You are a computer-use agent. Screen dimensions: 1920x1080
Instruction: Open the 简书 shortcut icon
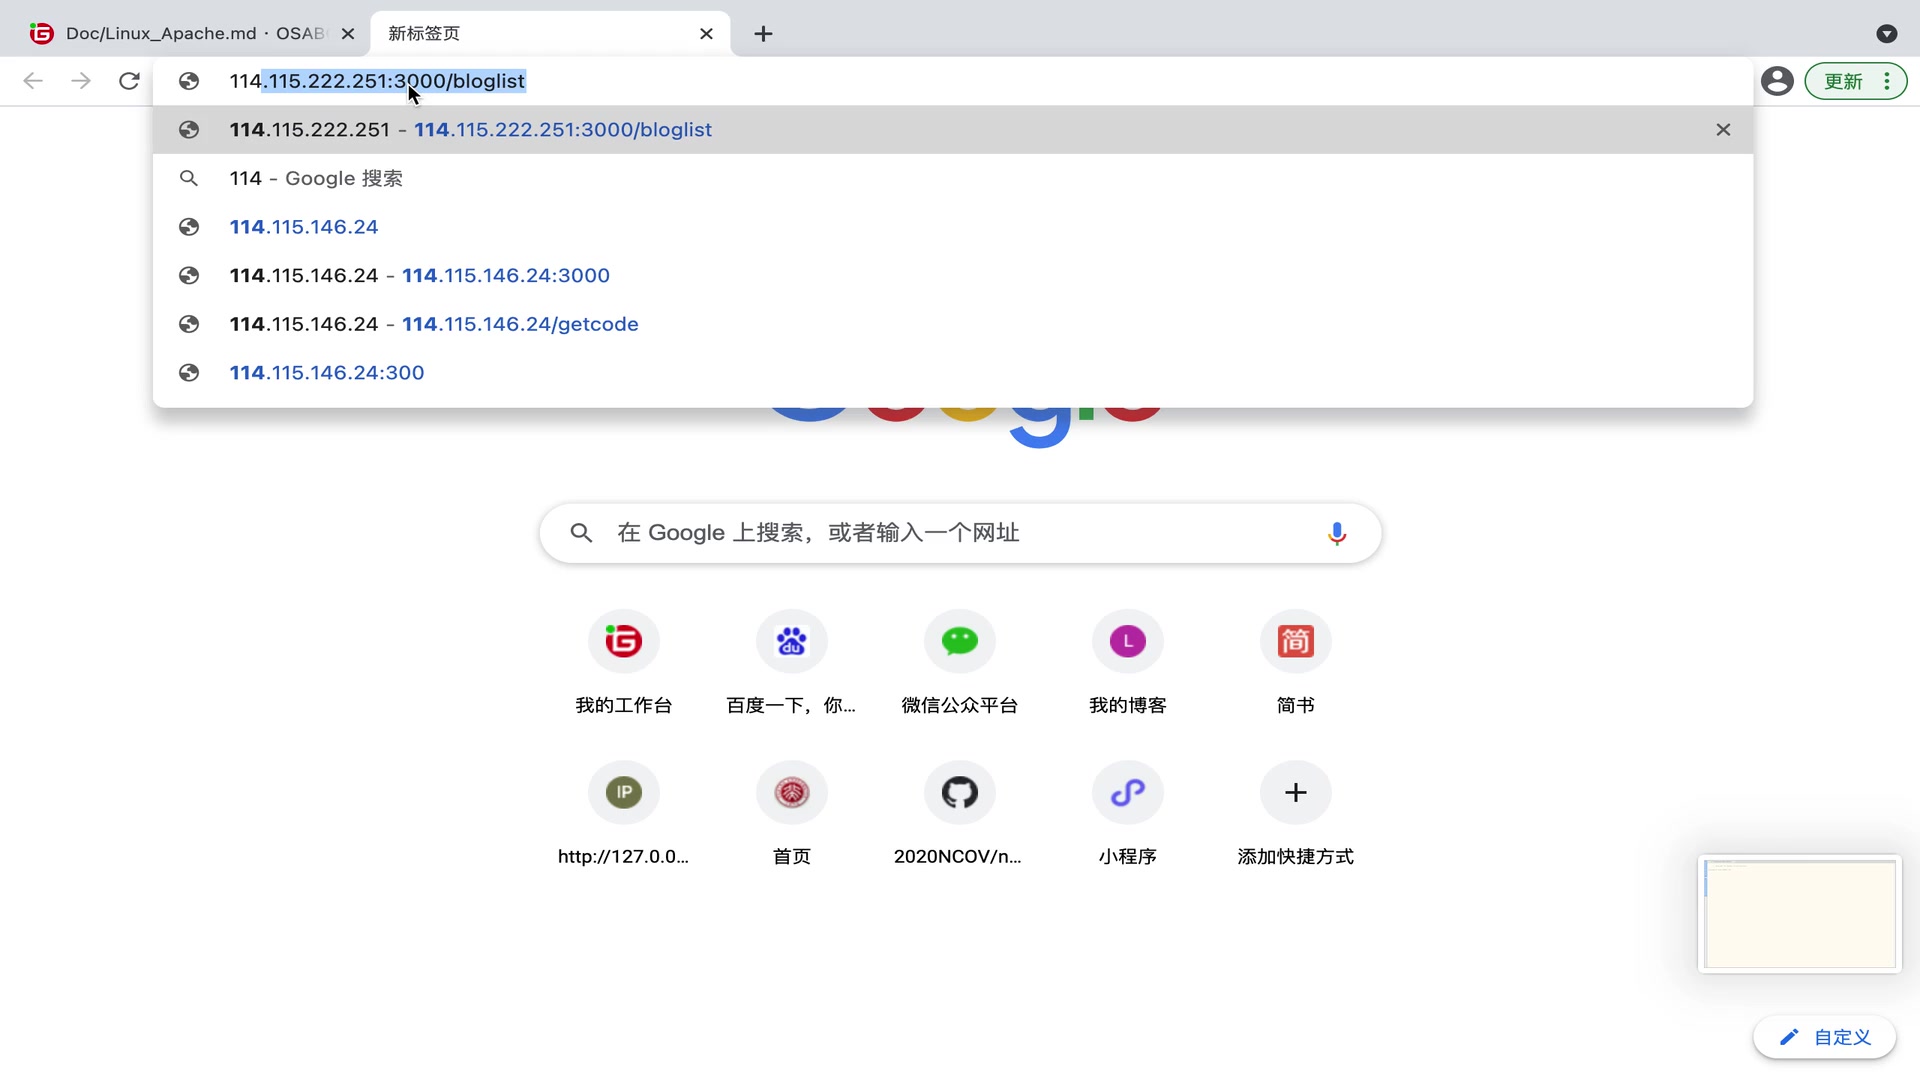pyautogui.click(x=1295, y=641)
